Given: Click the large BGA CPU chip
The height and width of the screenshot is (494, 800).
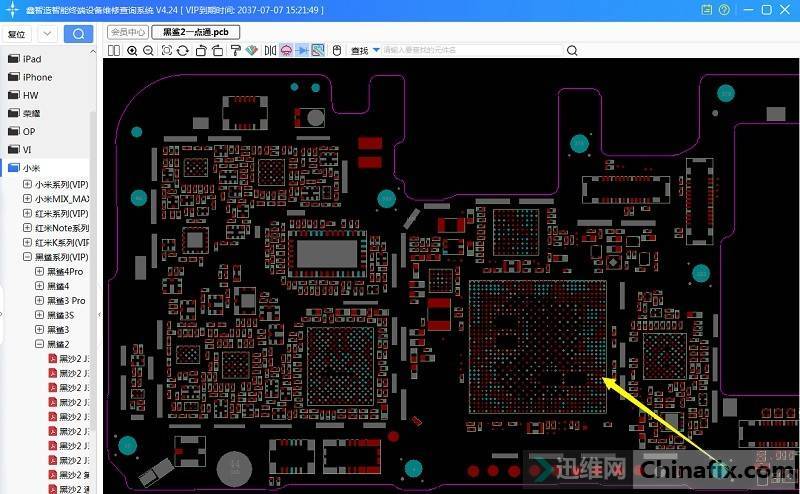Looking at the screenshot, I should [538, 347].
